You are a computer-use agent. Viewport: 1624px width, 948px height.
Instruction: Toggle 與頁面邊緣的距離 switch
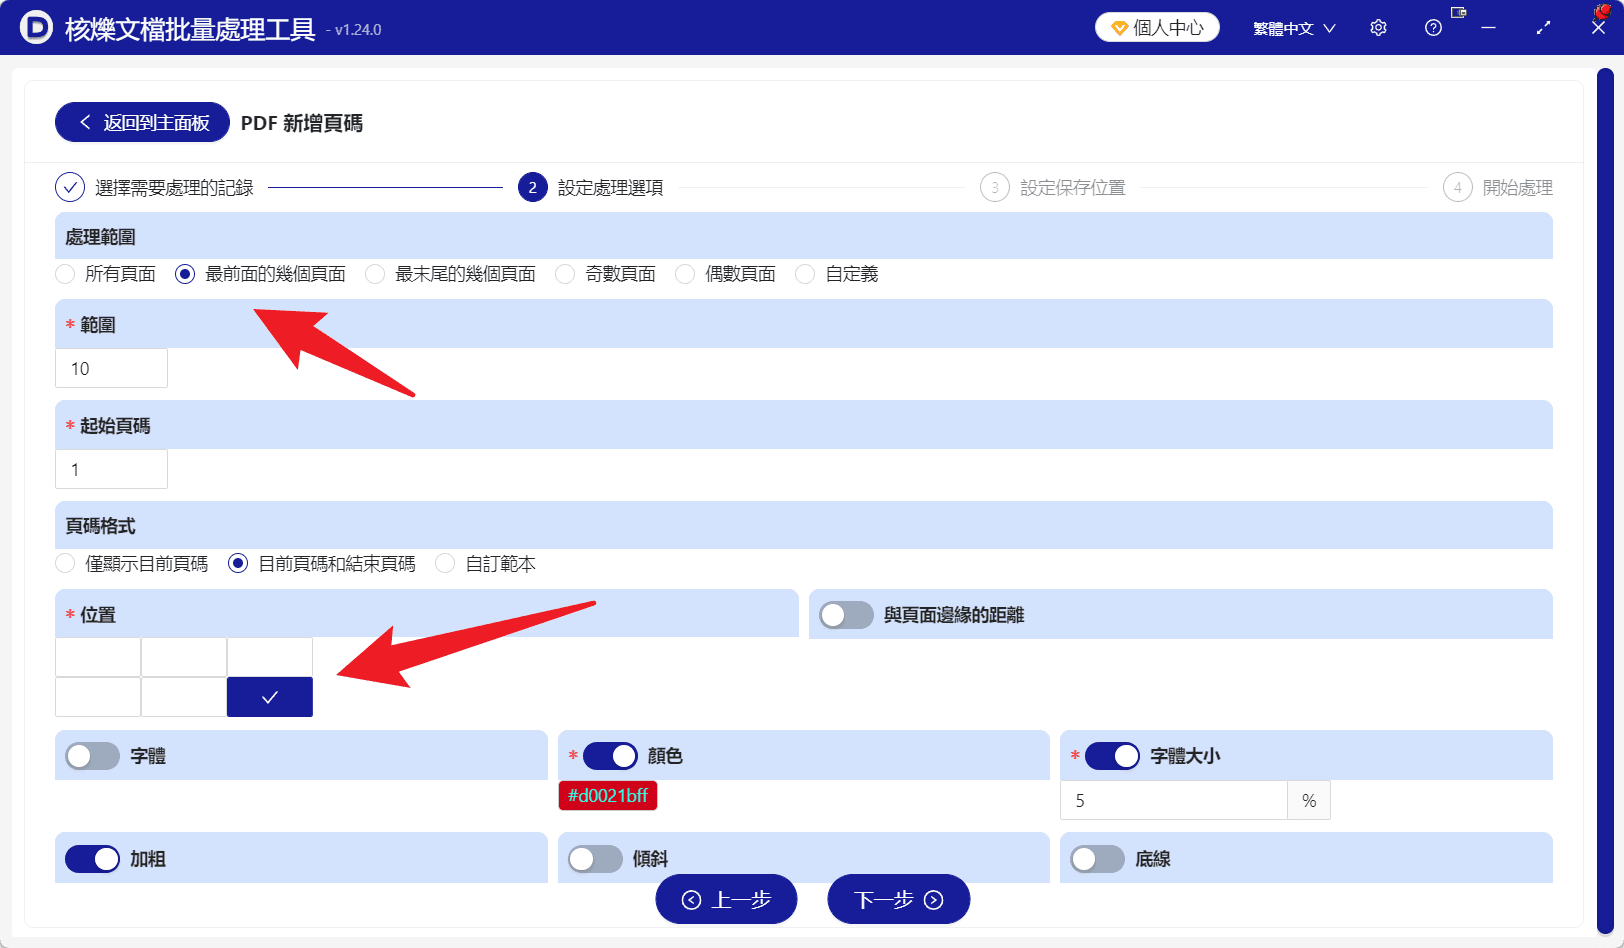coord(846,615)
